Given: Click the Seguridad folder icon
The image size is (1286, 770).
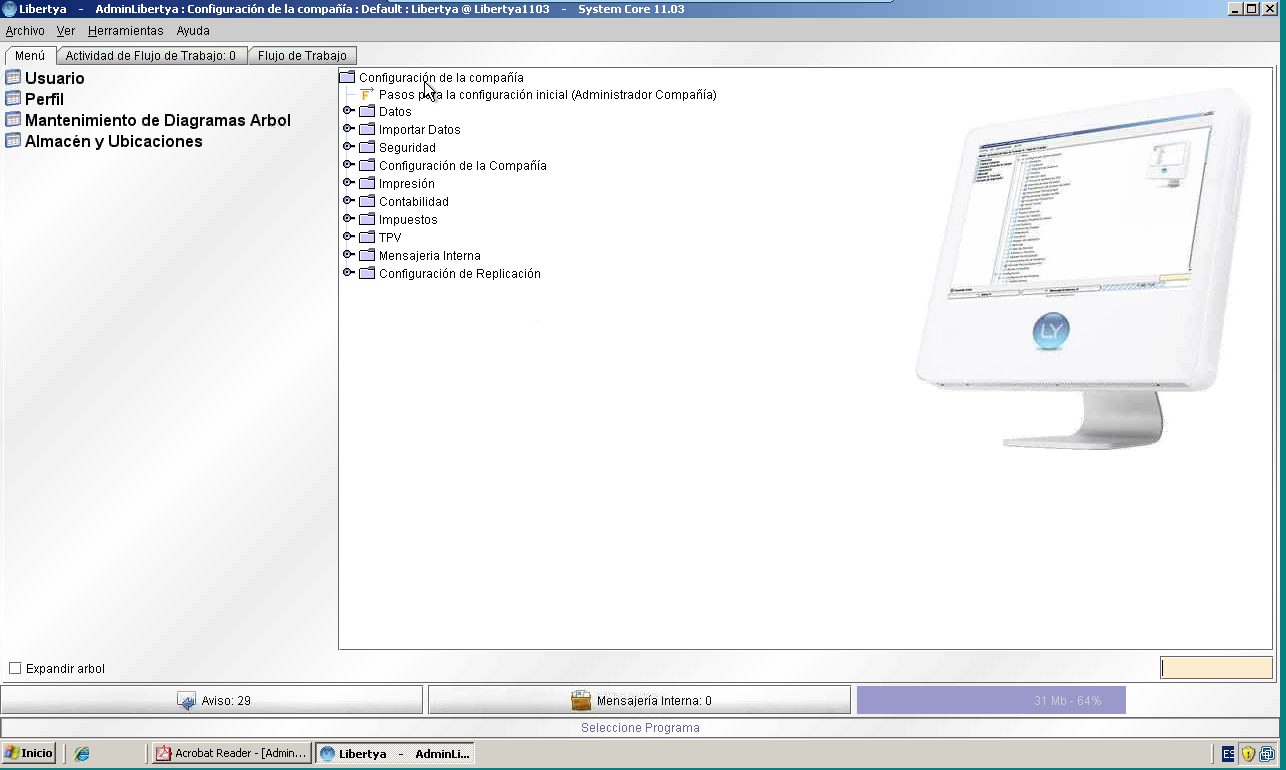Looking at the screenshot, I should coord(367,148).
